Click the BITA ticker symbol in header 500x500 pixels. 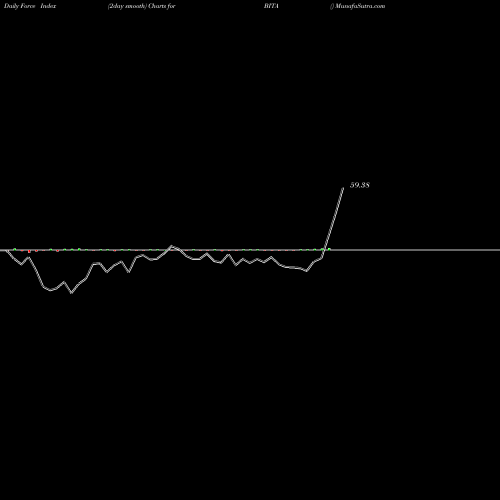271,6
